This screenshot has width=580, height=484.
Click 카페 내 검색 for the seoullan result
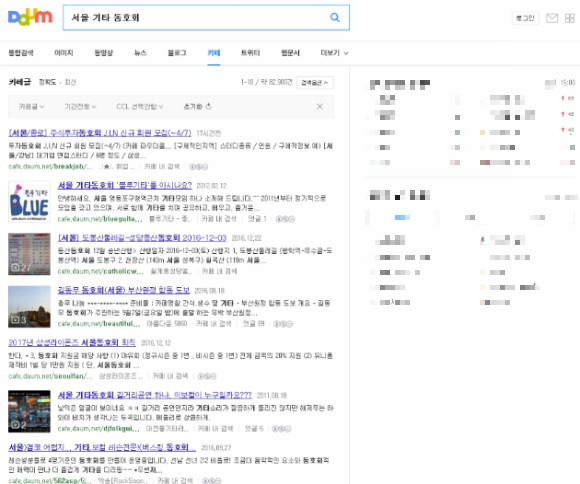coord(171,376)
